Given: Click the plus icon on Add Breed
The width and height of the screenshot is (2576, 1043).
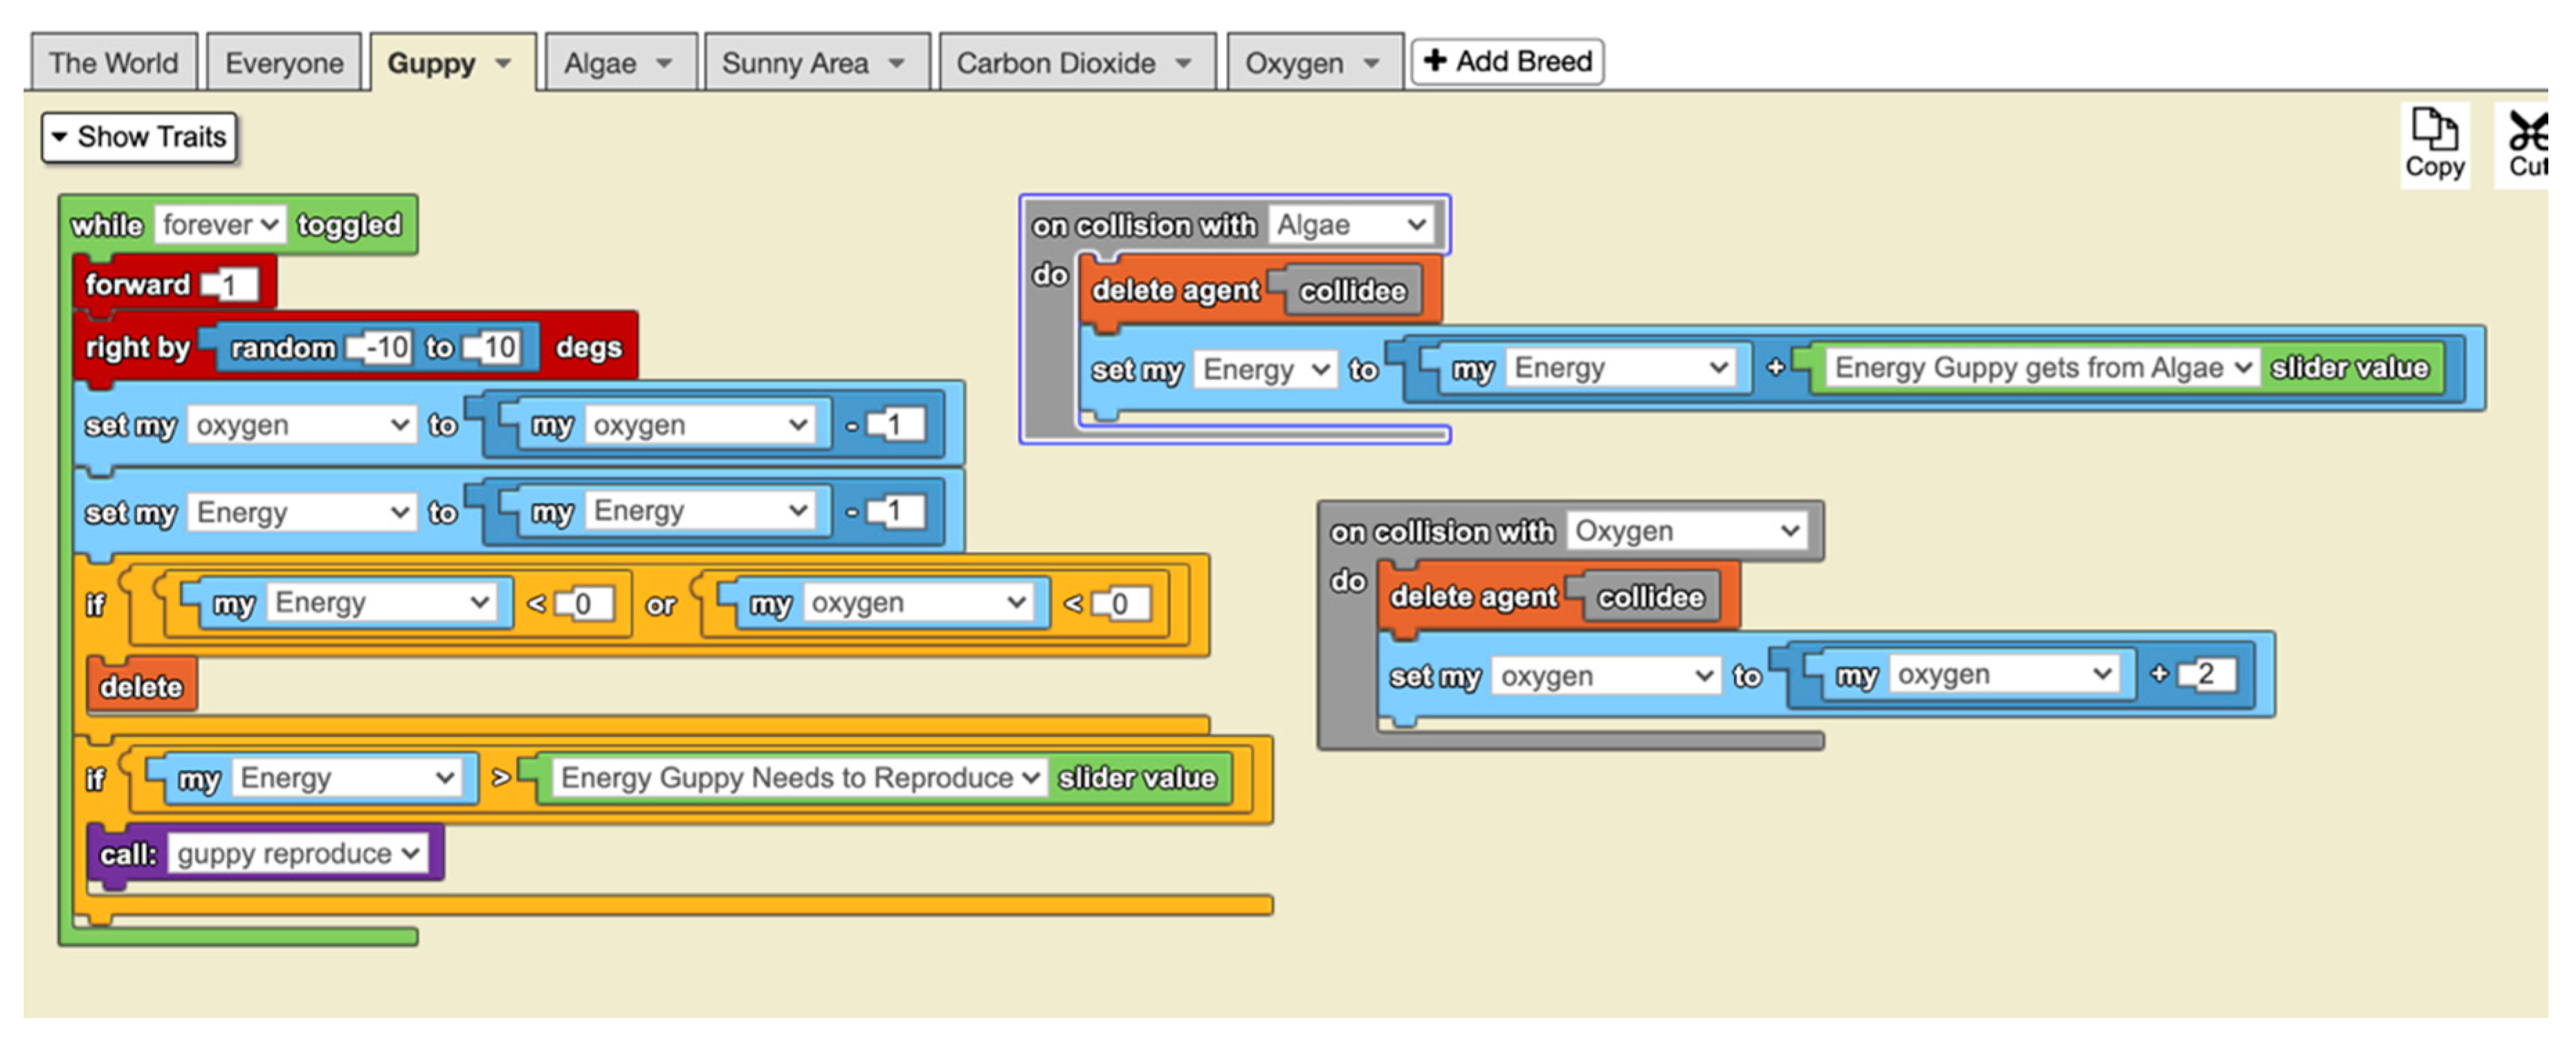Looking at the screenshot, I should (1435, 61).
